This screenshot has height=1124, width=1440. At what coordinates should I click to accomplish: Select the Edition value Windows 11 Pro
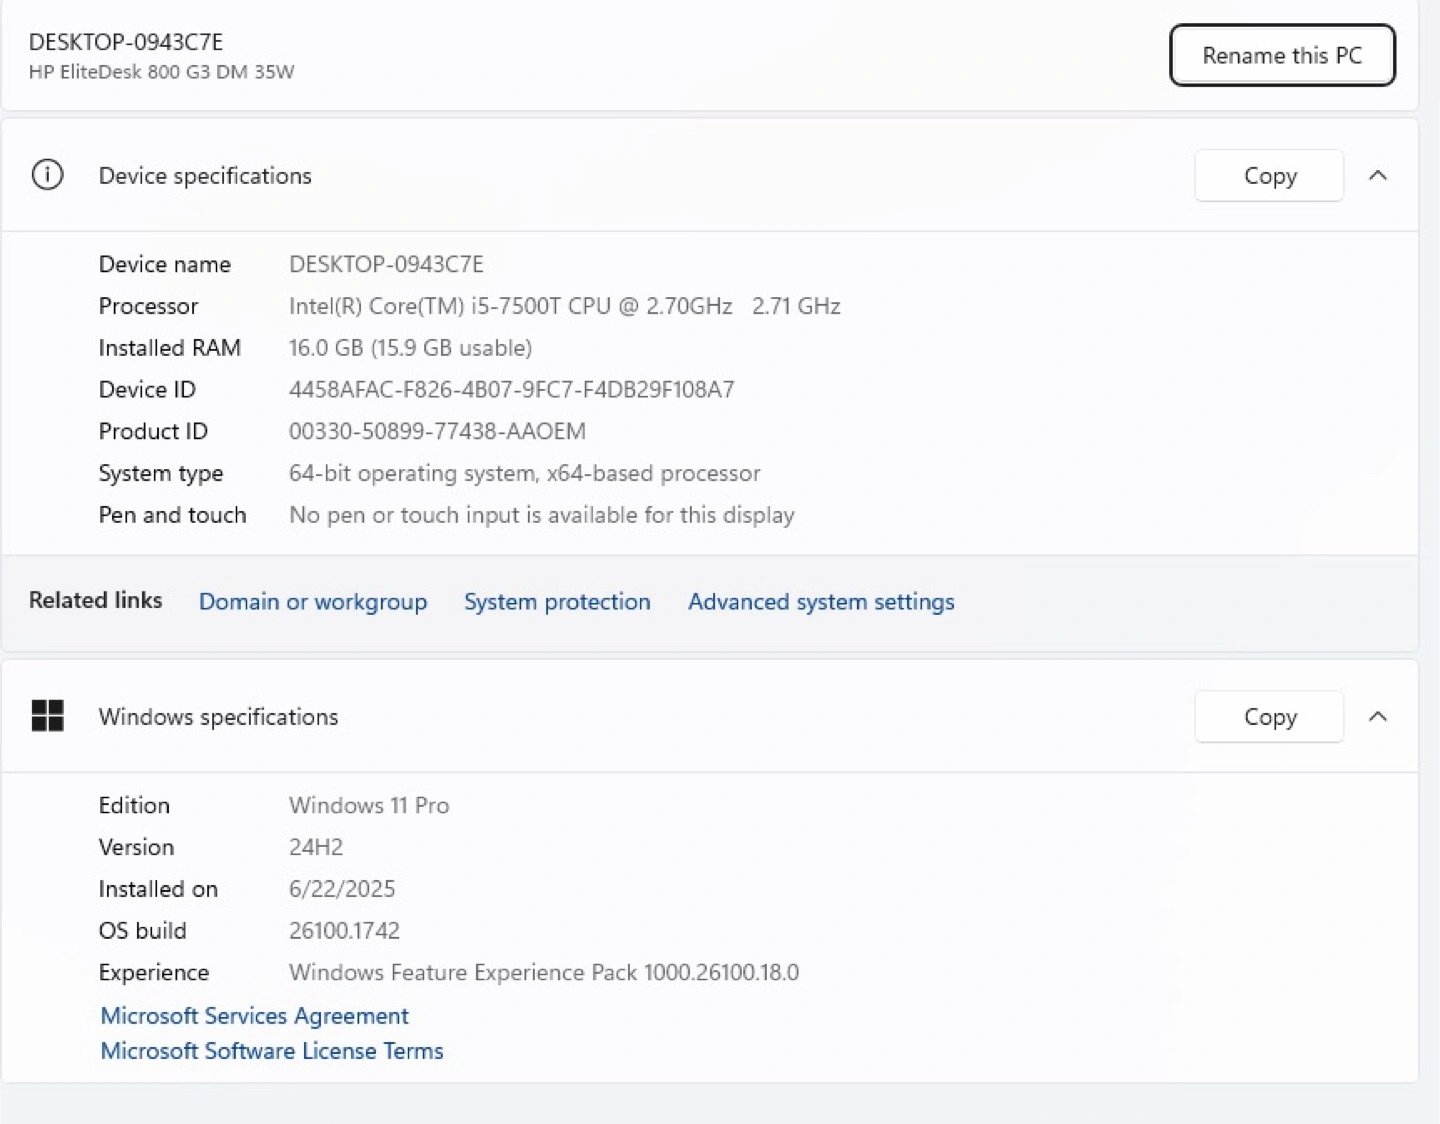(369, 806)
